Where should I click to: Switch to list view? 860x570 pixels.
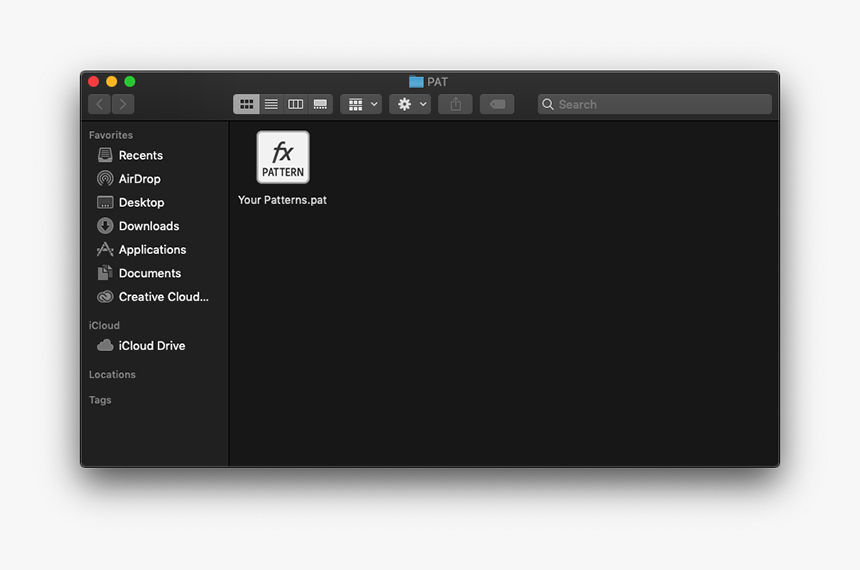(271, 104)
